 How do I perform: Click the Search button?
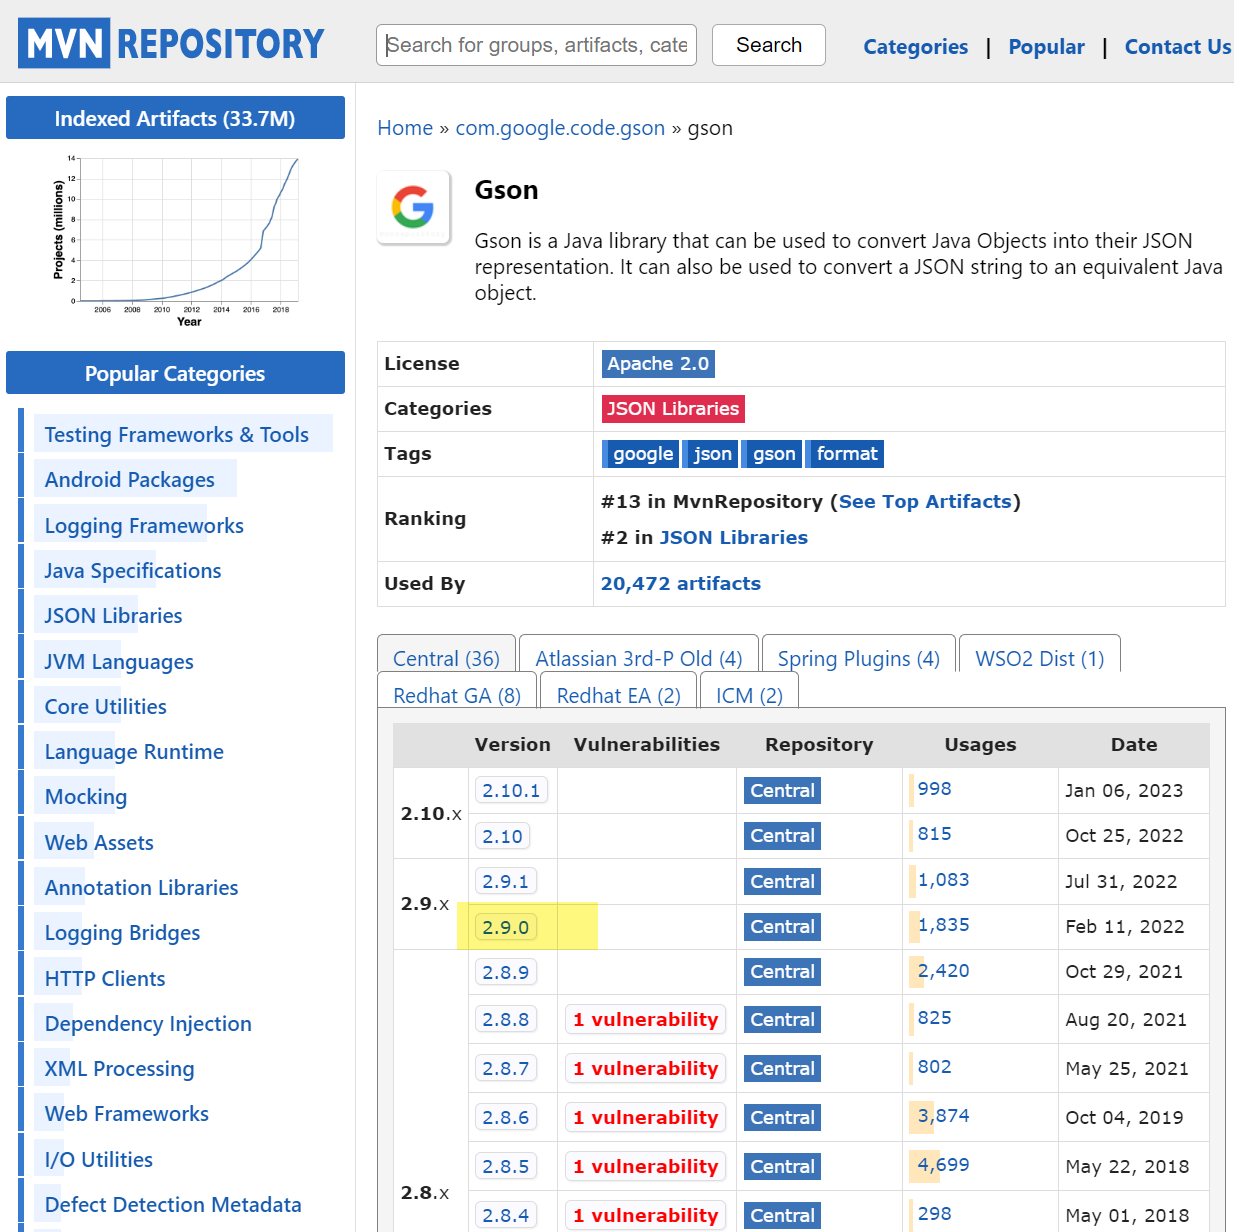click(x=769, y=45)
